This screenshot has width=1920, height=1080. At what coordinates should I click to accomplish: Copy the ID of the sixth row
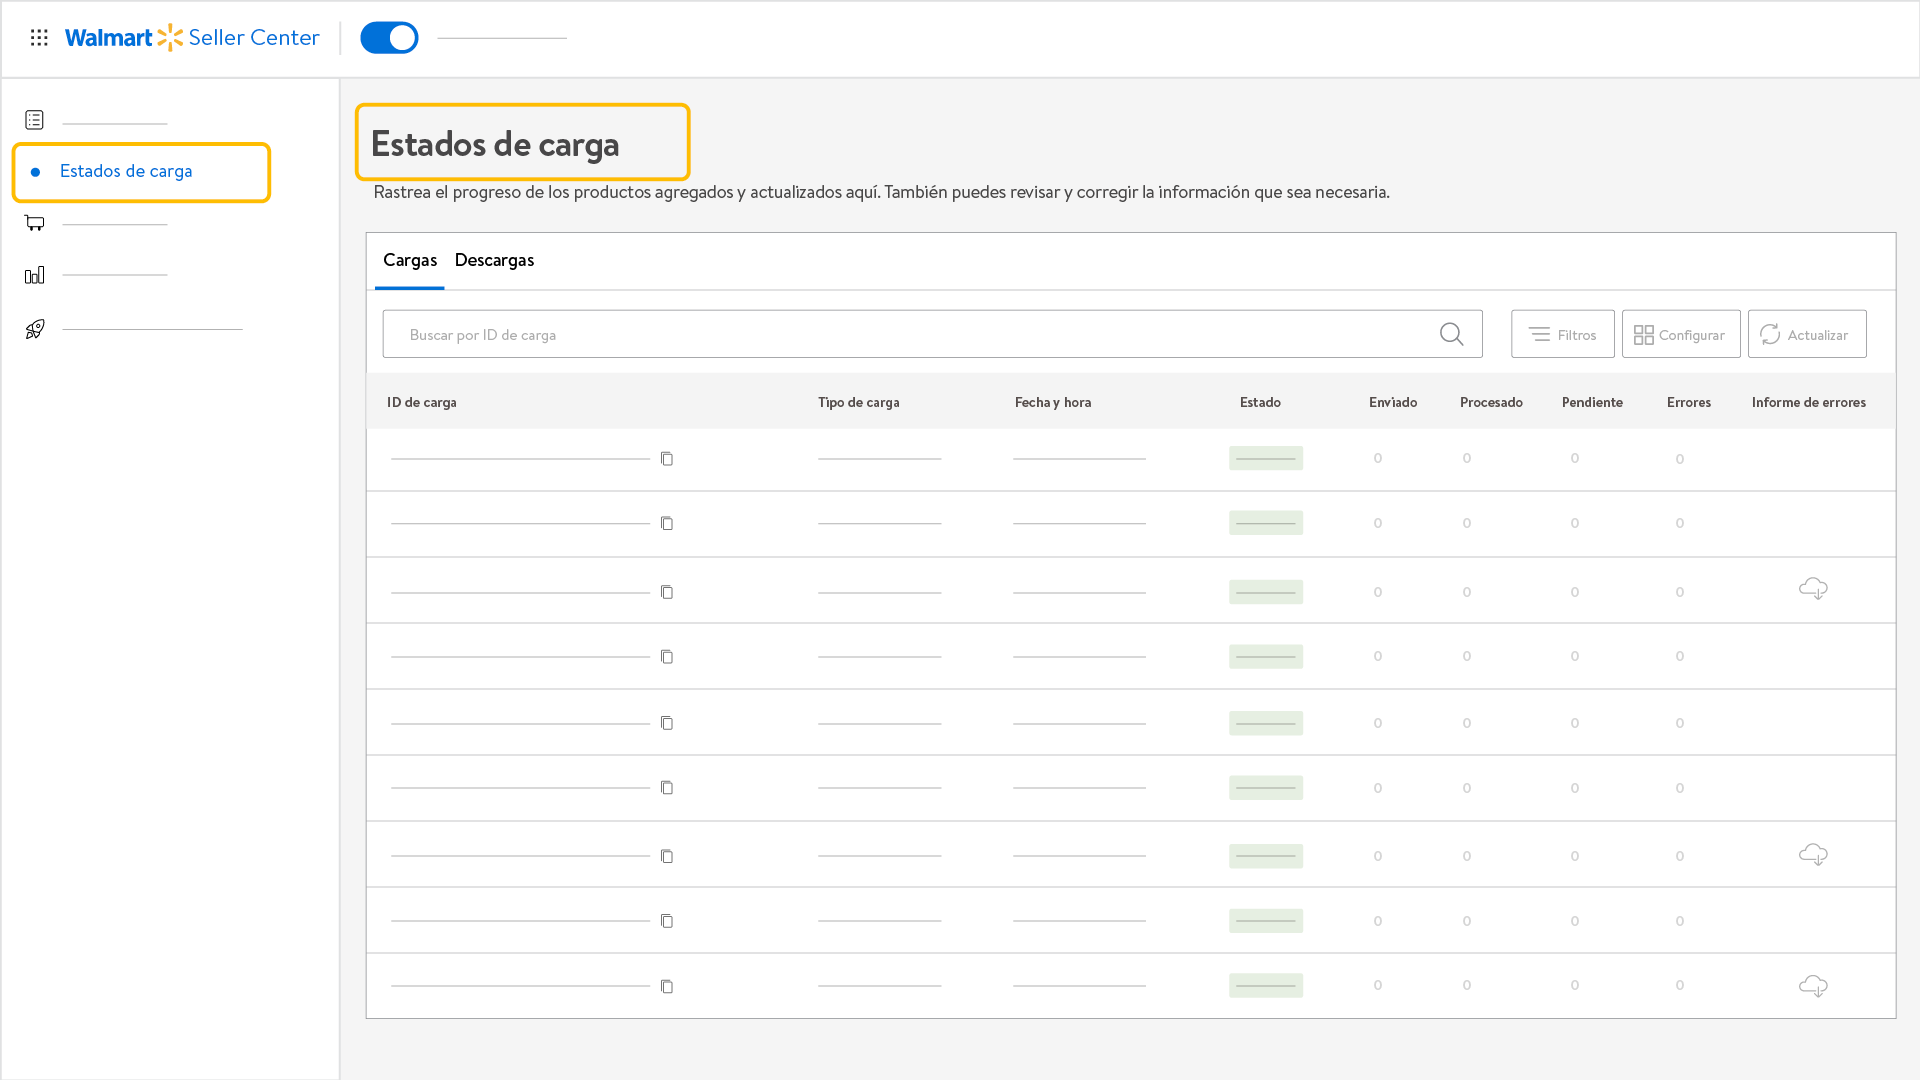click(667, 788)
